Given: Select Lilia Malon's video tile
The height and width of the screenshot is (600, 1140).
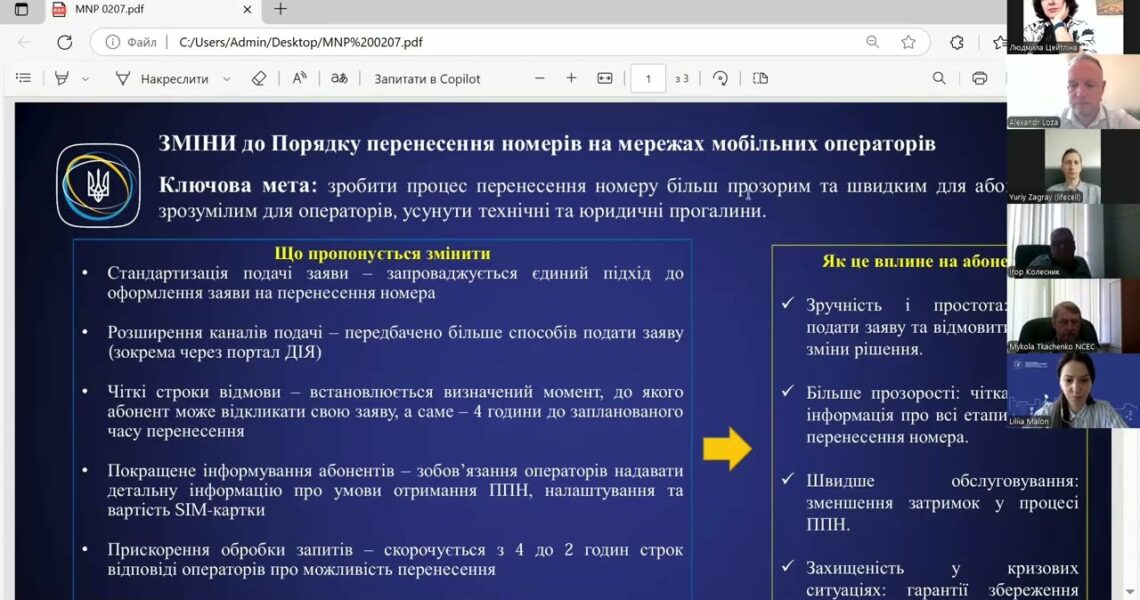Looking at the screenshot, I should [x=1073, y=391].
